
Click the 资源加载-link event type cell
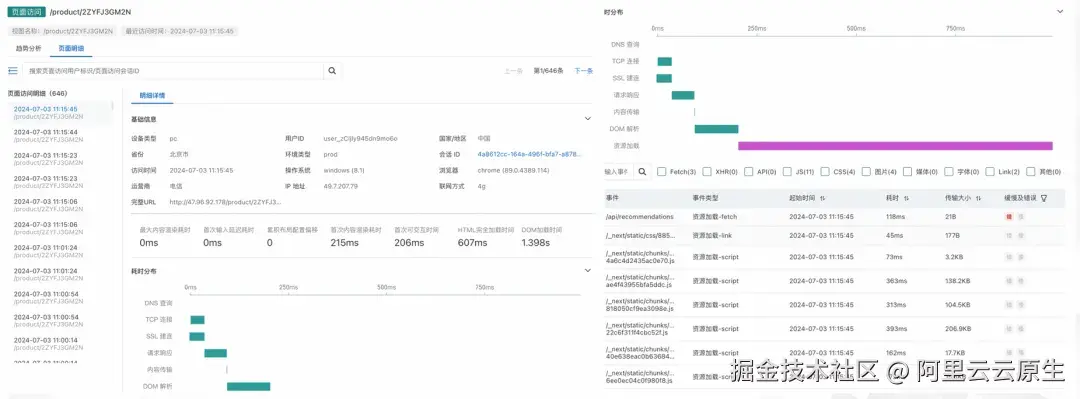[x=713, y=235]
